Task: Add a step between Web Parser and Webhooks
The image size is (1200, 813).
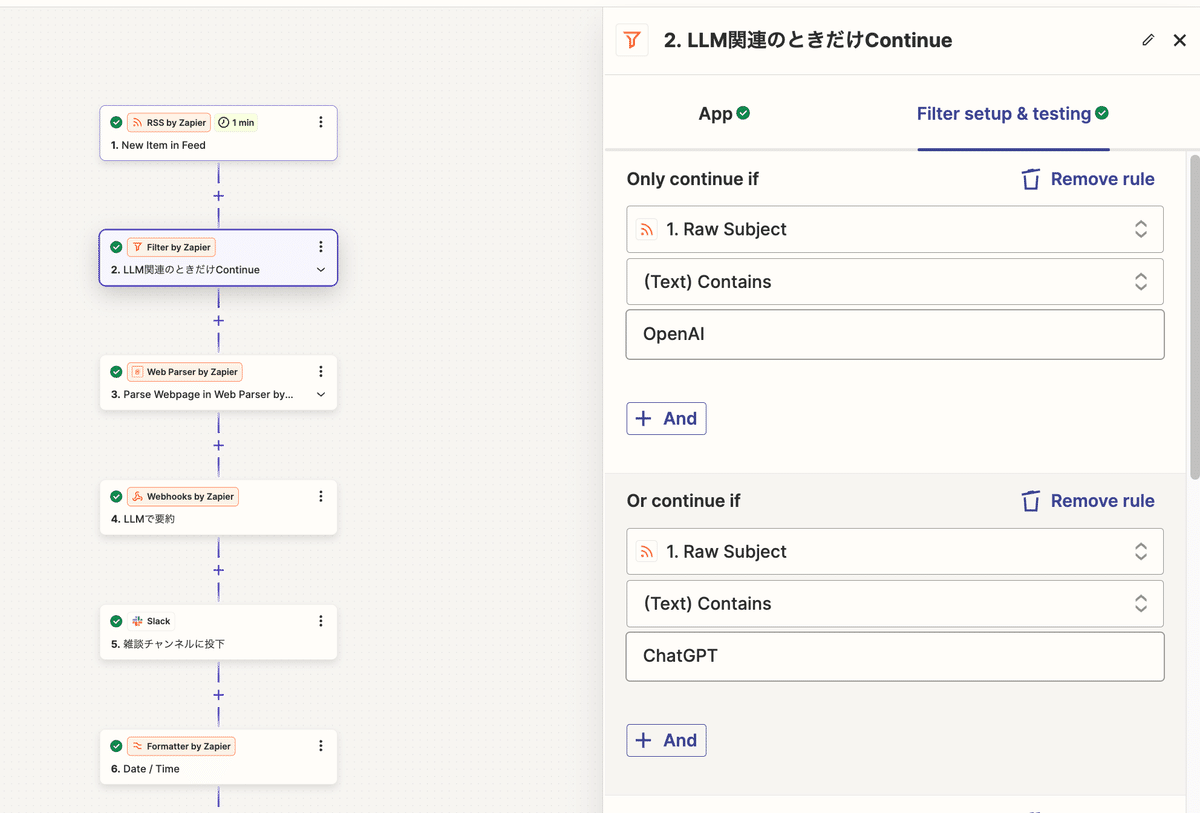Action: 218,445
